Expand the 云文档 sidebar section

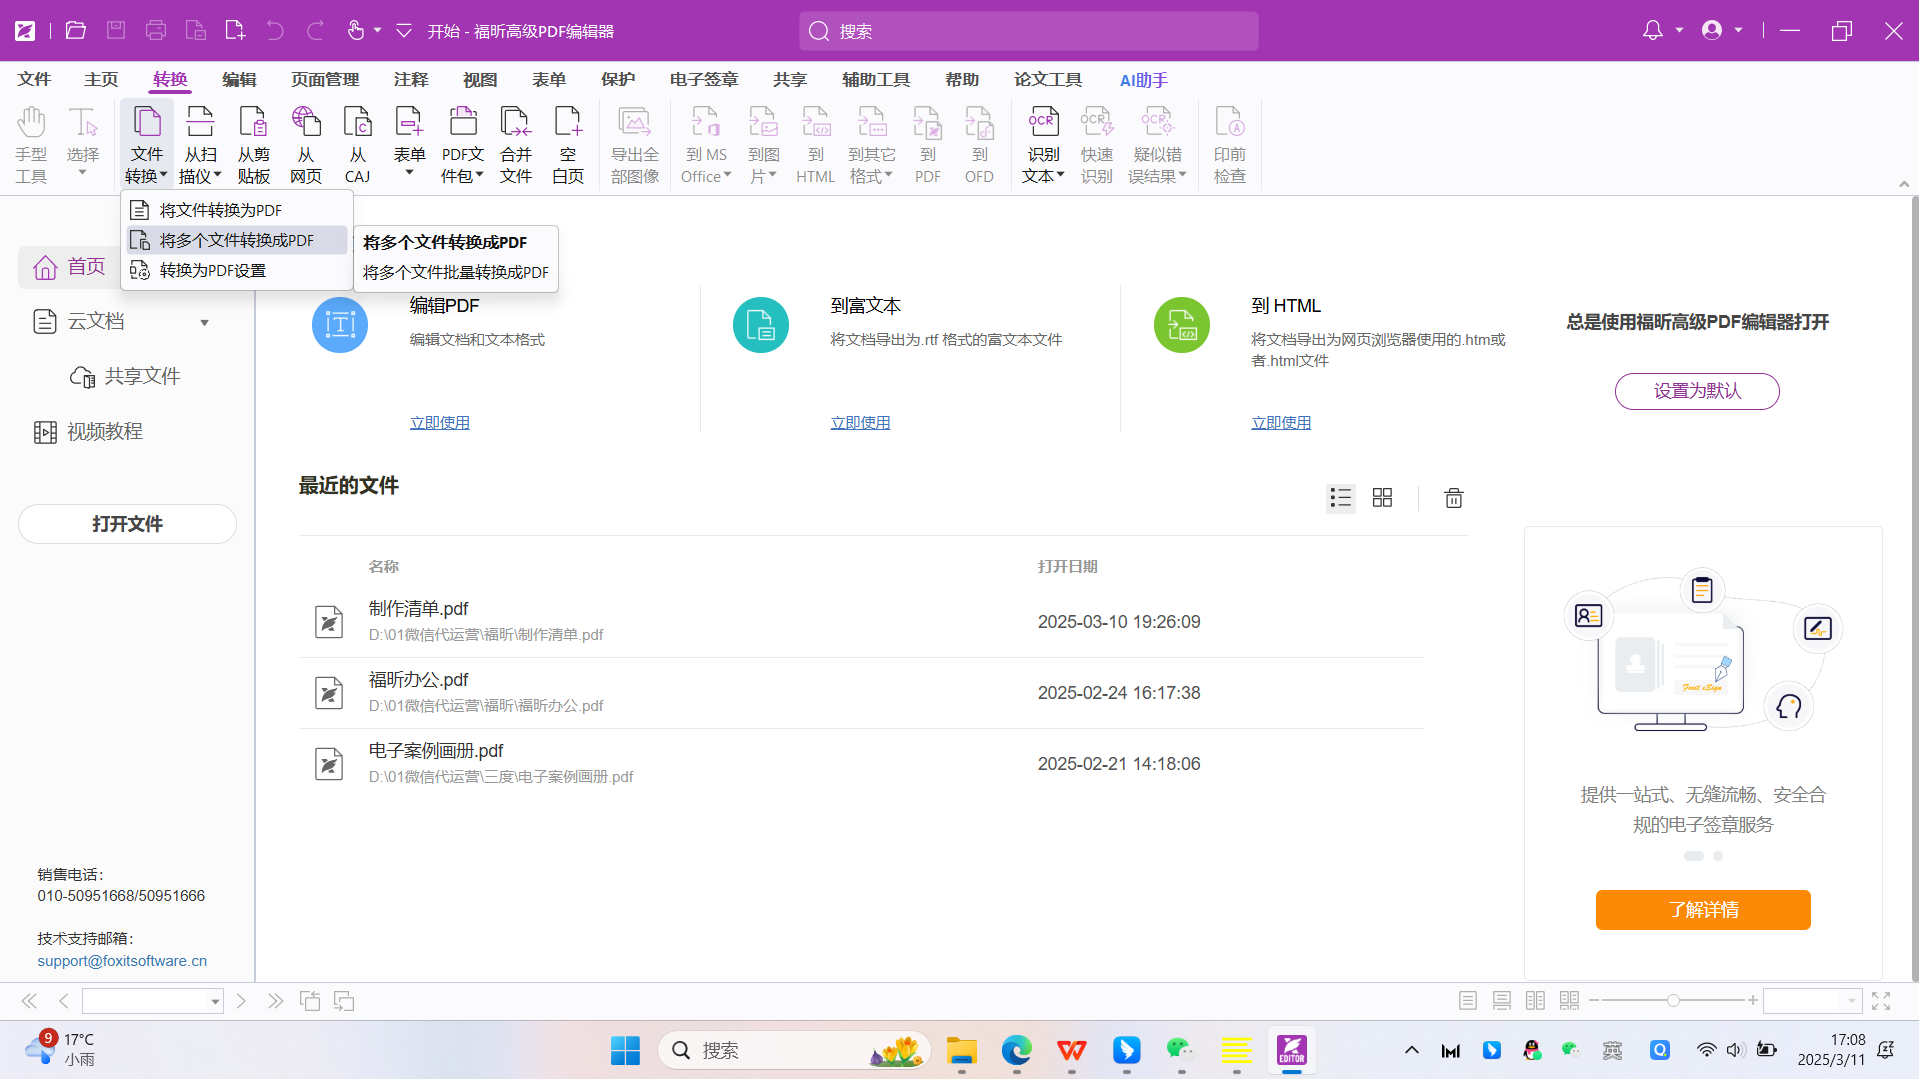pyautogui.click(x=204, y=322)
